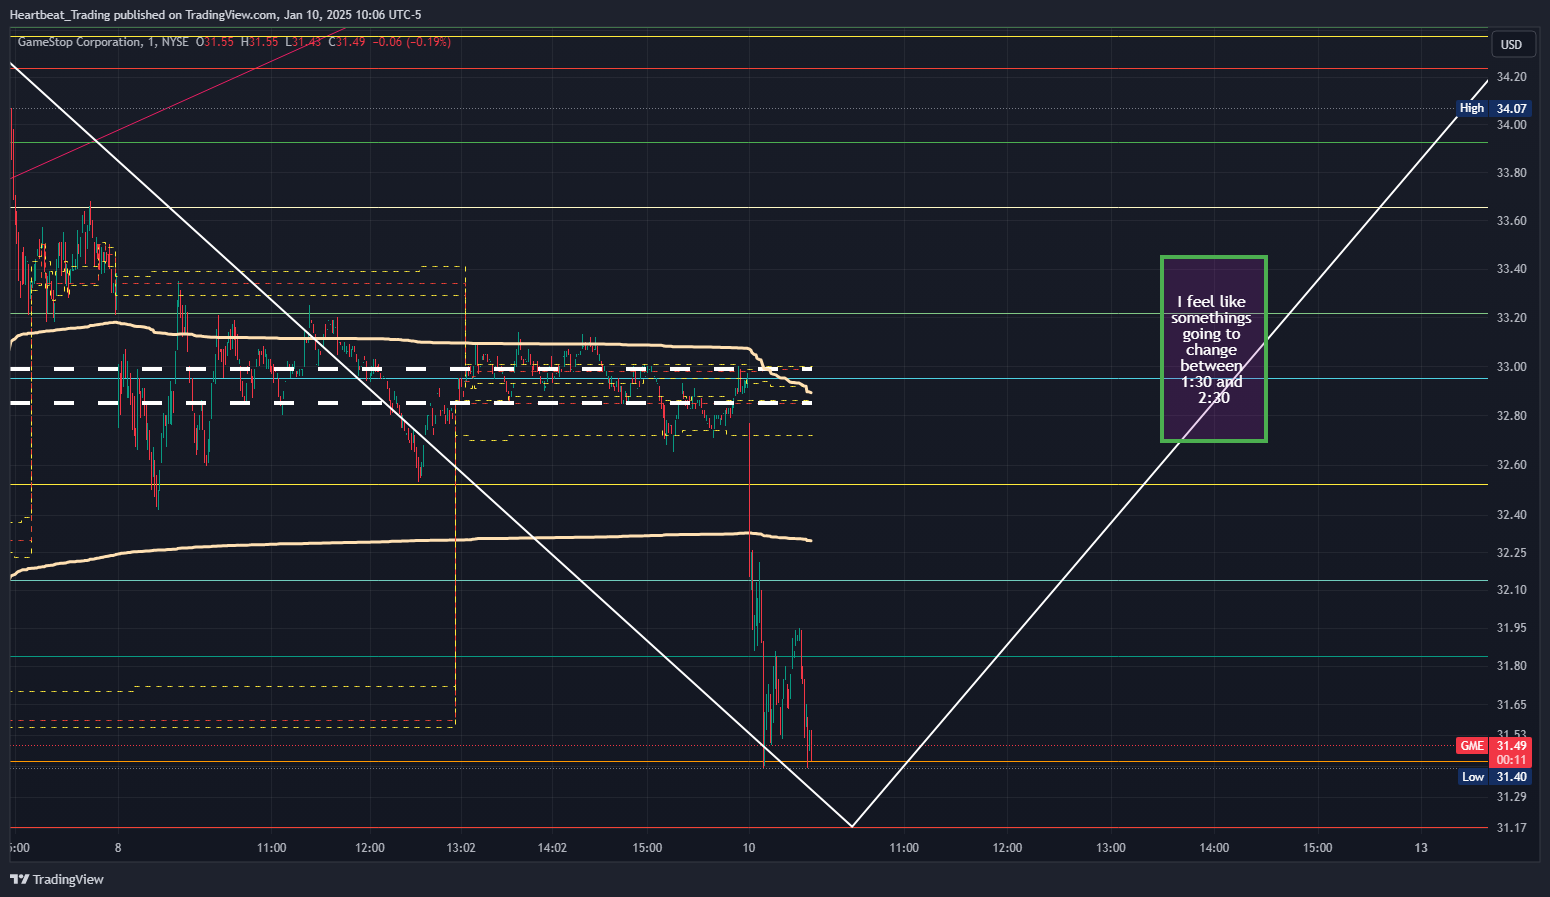Click the 14:02 time axis label
Image resolution: width=1550 pixels, height=897 pixels.
[x=552, y=848]
